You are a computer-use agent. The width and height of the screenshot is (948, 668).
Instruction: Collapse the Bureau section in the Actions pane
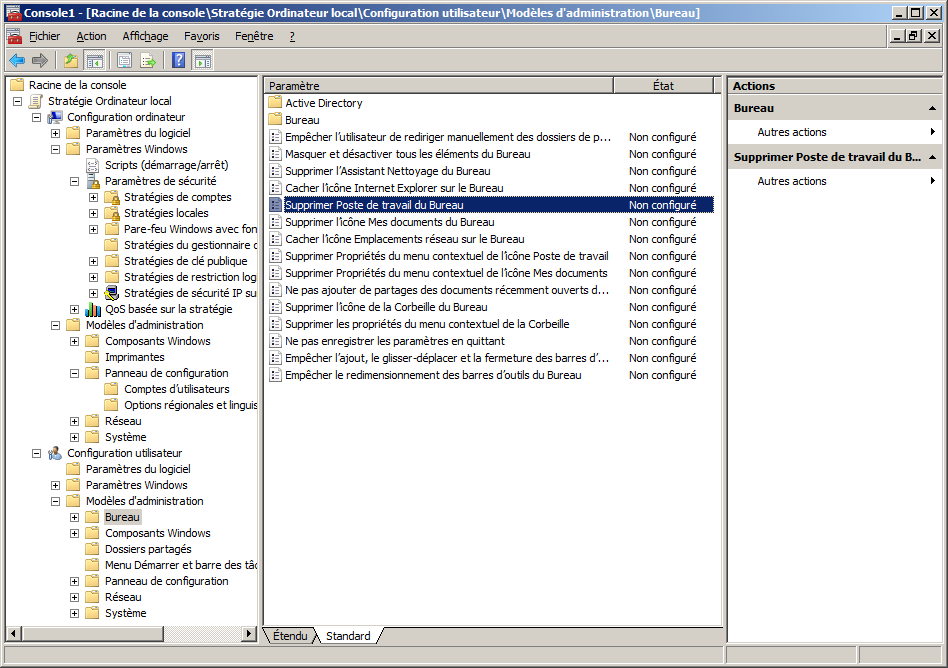[x=932, y=108]
